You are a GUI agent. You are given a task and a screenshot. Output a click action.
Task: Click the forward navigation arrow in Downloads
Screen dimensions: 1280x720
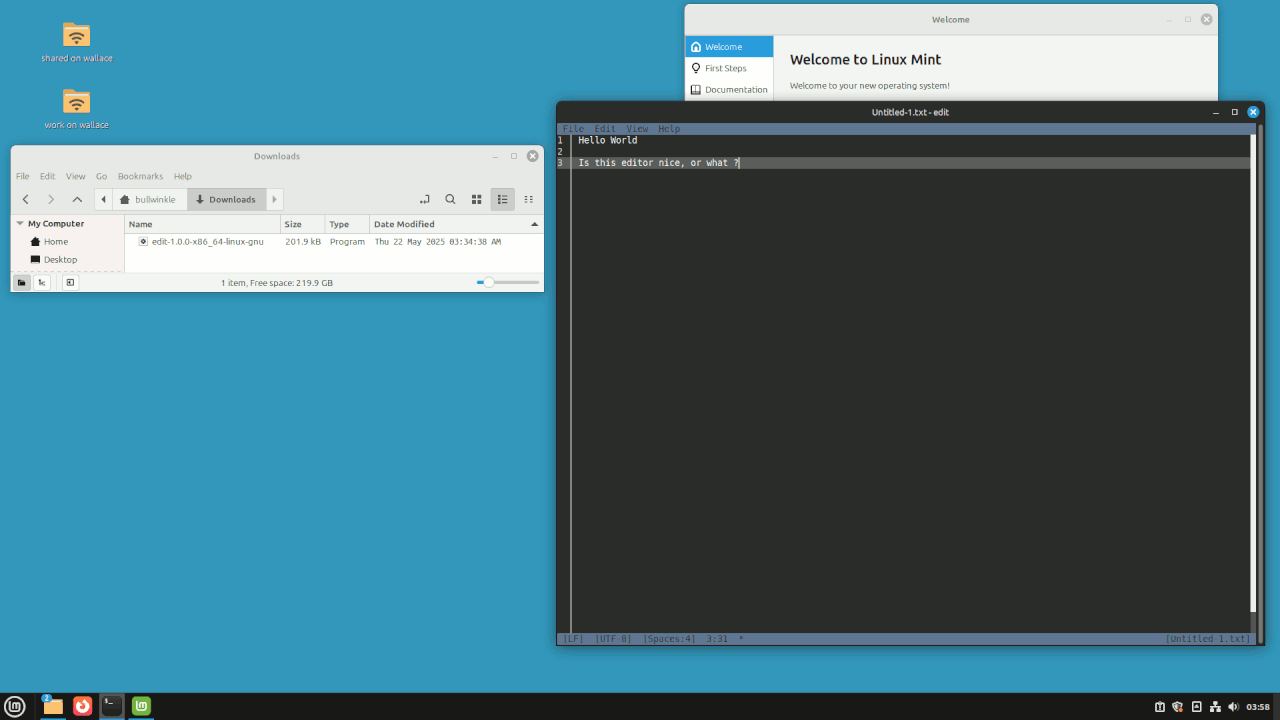coord(51,199)
